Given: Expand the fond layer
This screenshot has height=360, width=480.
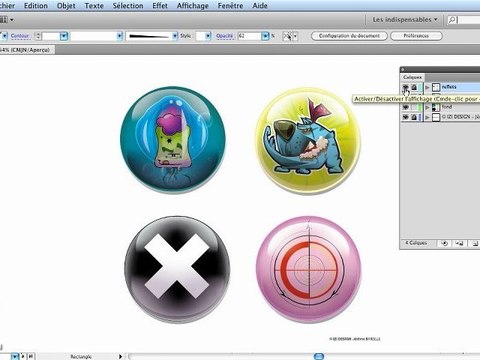Looking at the screenshot, I should pos(427,107).
